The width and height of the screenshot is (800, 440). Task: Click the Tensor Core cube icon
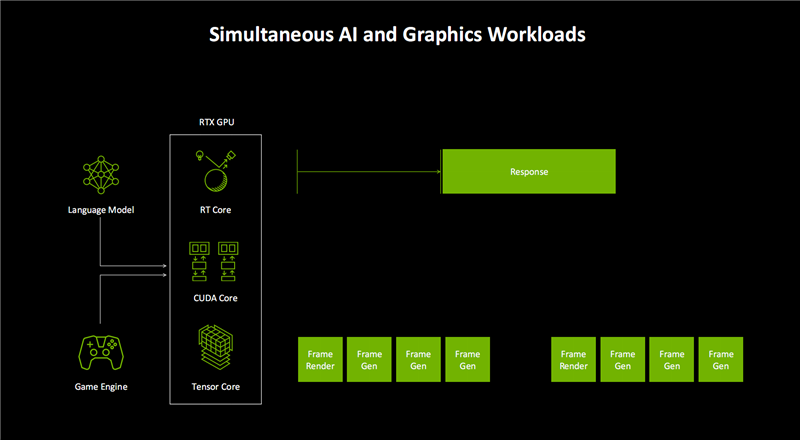tap(218, 349)
